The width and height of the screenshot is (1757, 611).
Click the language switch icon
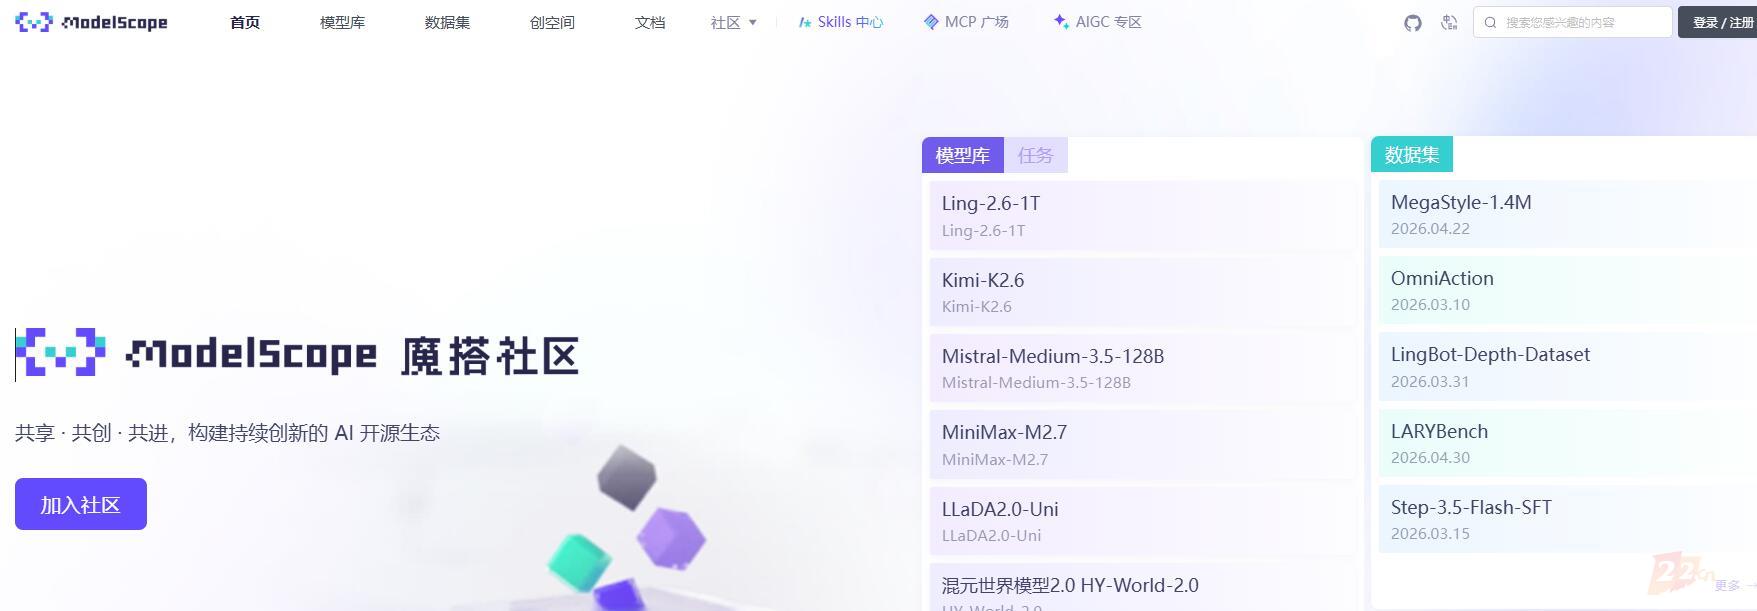pyautogui.click(x=1449, y=22)
